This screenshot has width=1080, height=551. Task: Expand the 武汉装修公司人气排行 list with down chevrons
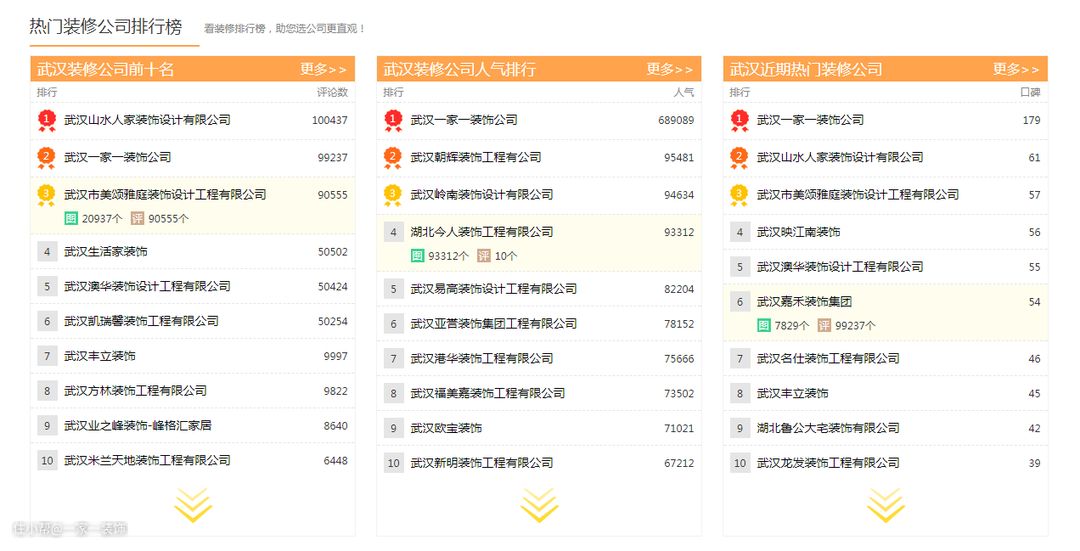pos(539,505)
